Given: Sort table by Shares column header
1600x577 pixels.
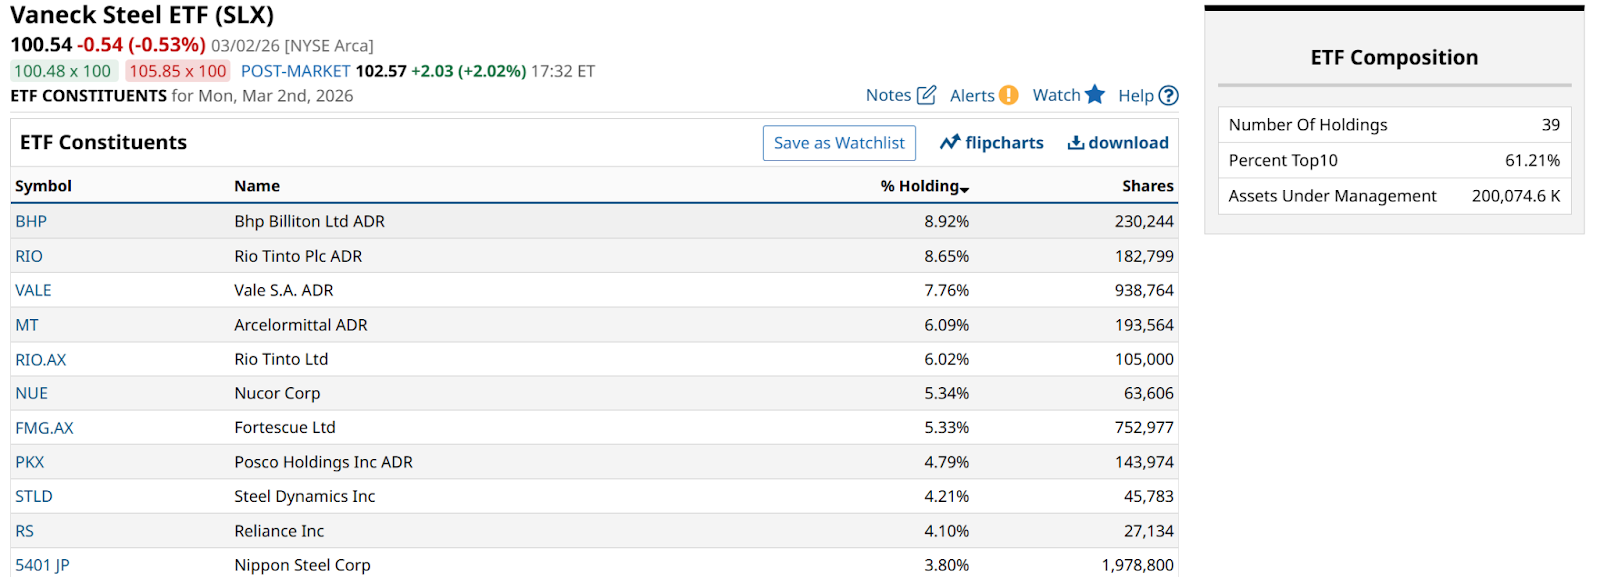Looking at the screenshot, I should click(1147, 186).
